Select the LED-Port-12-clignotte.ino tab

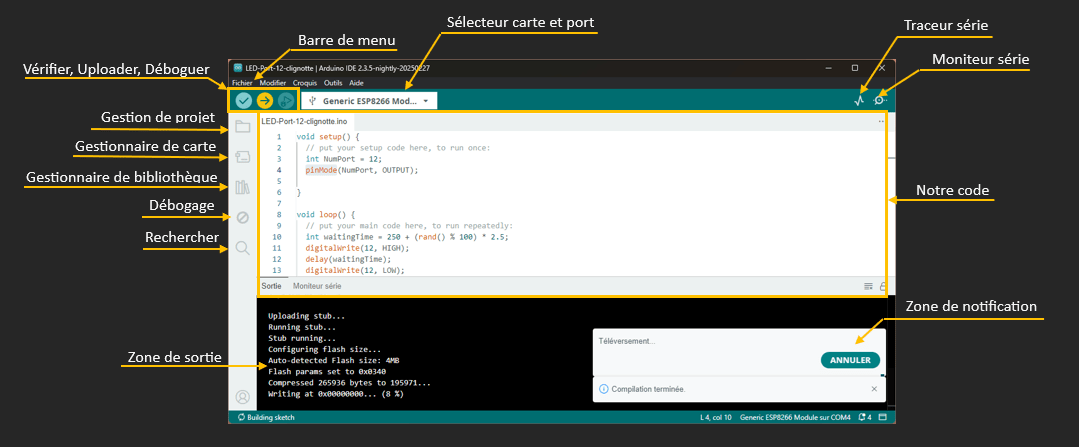pos(304,121)
